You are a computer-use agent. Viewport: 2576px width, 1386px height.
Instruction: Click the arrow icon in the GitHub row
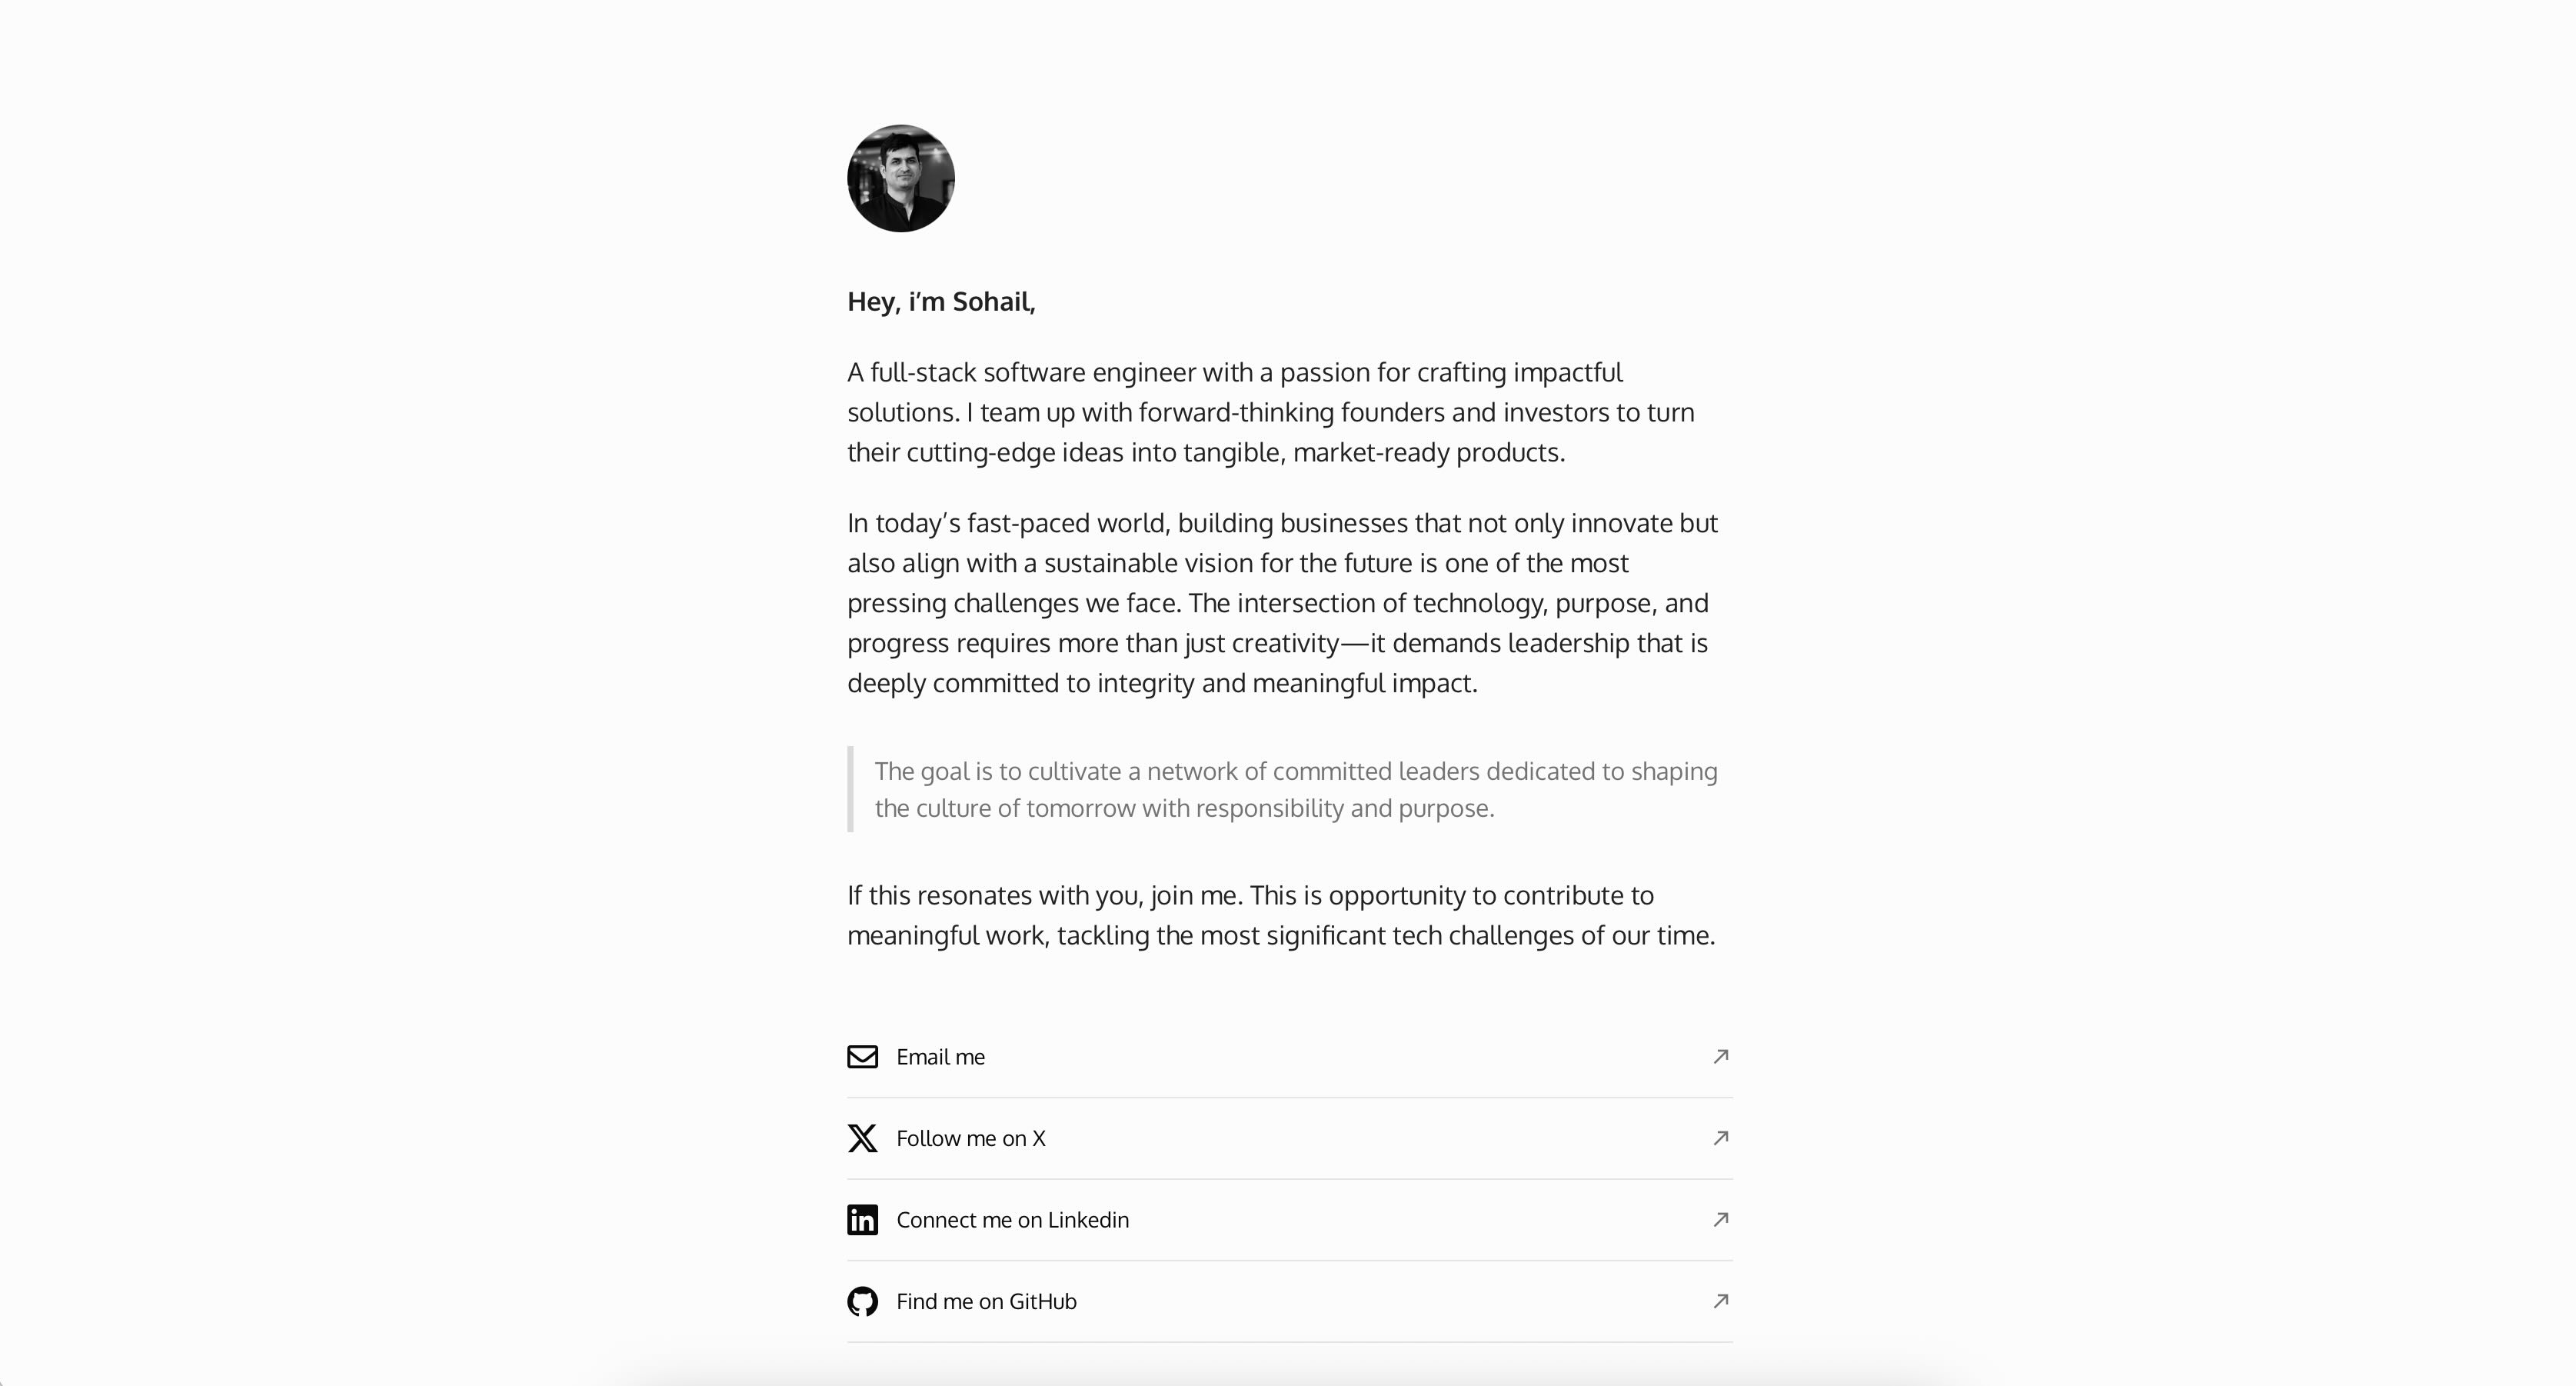pos(1720,1301)
